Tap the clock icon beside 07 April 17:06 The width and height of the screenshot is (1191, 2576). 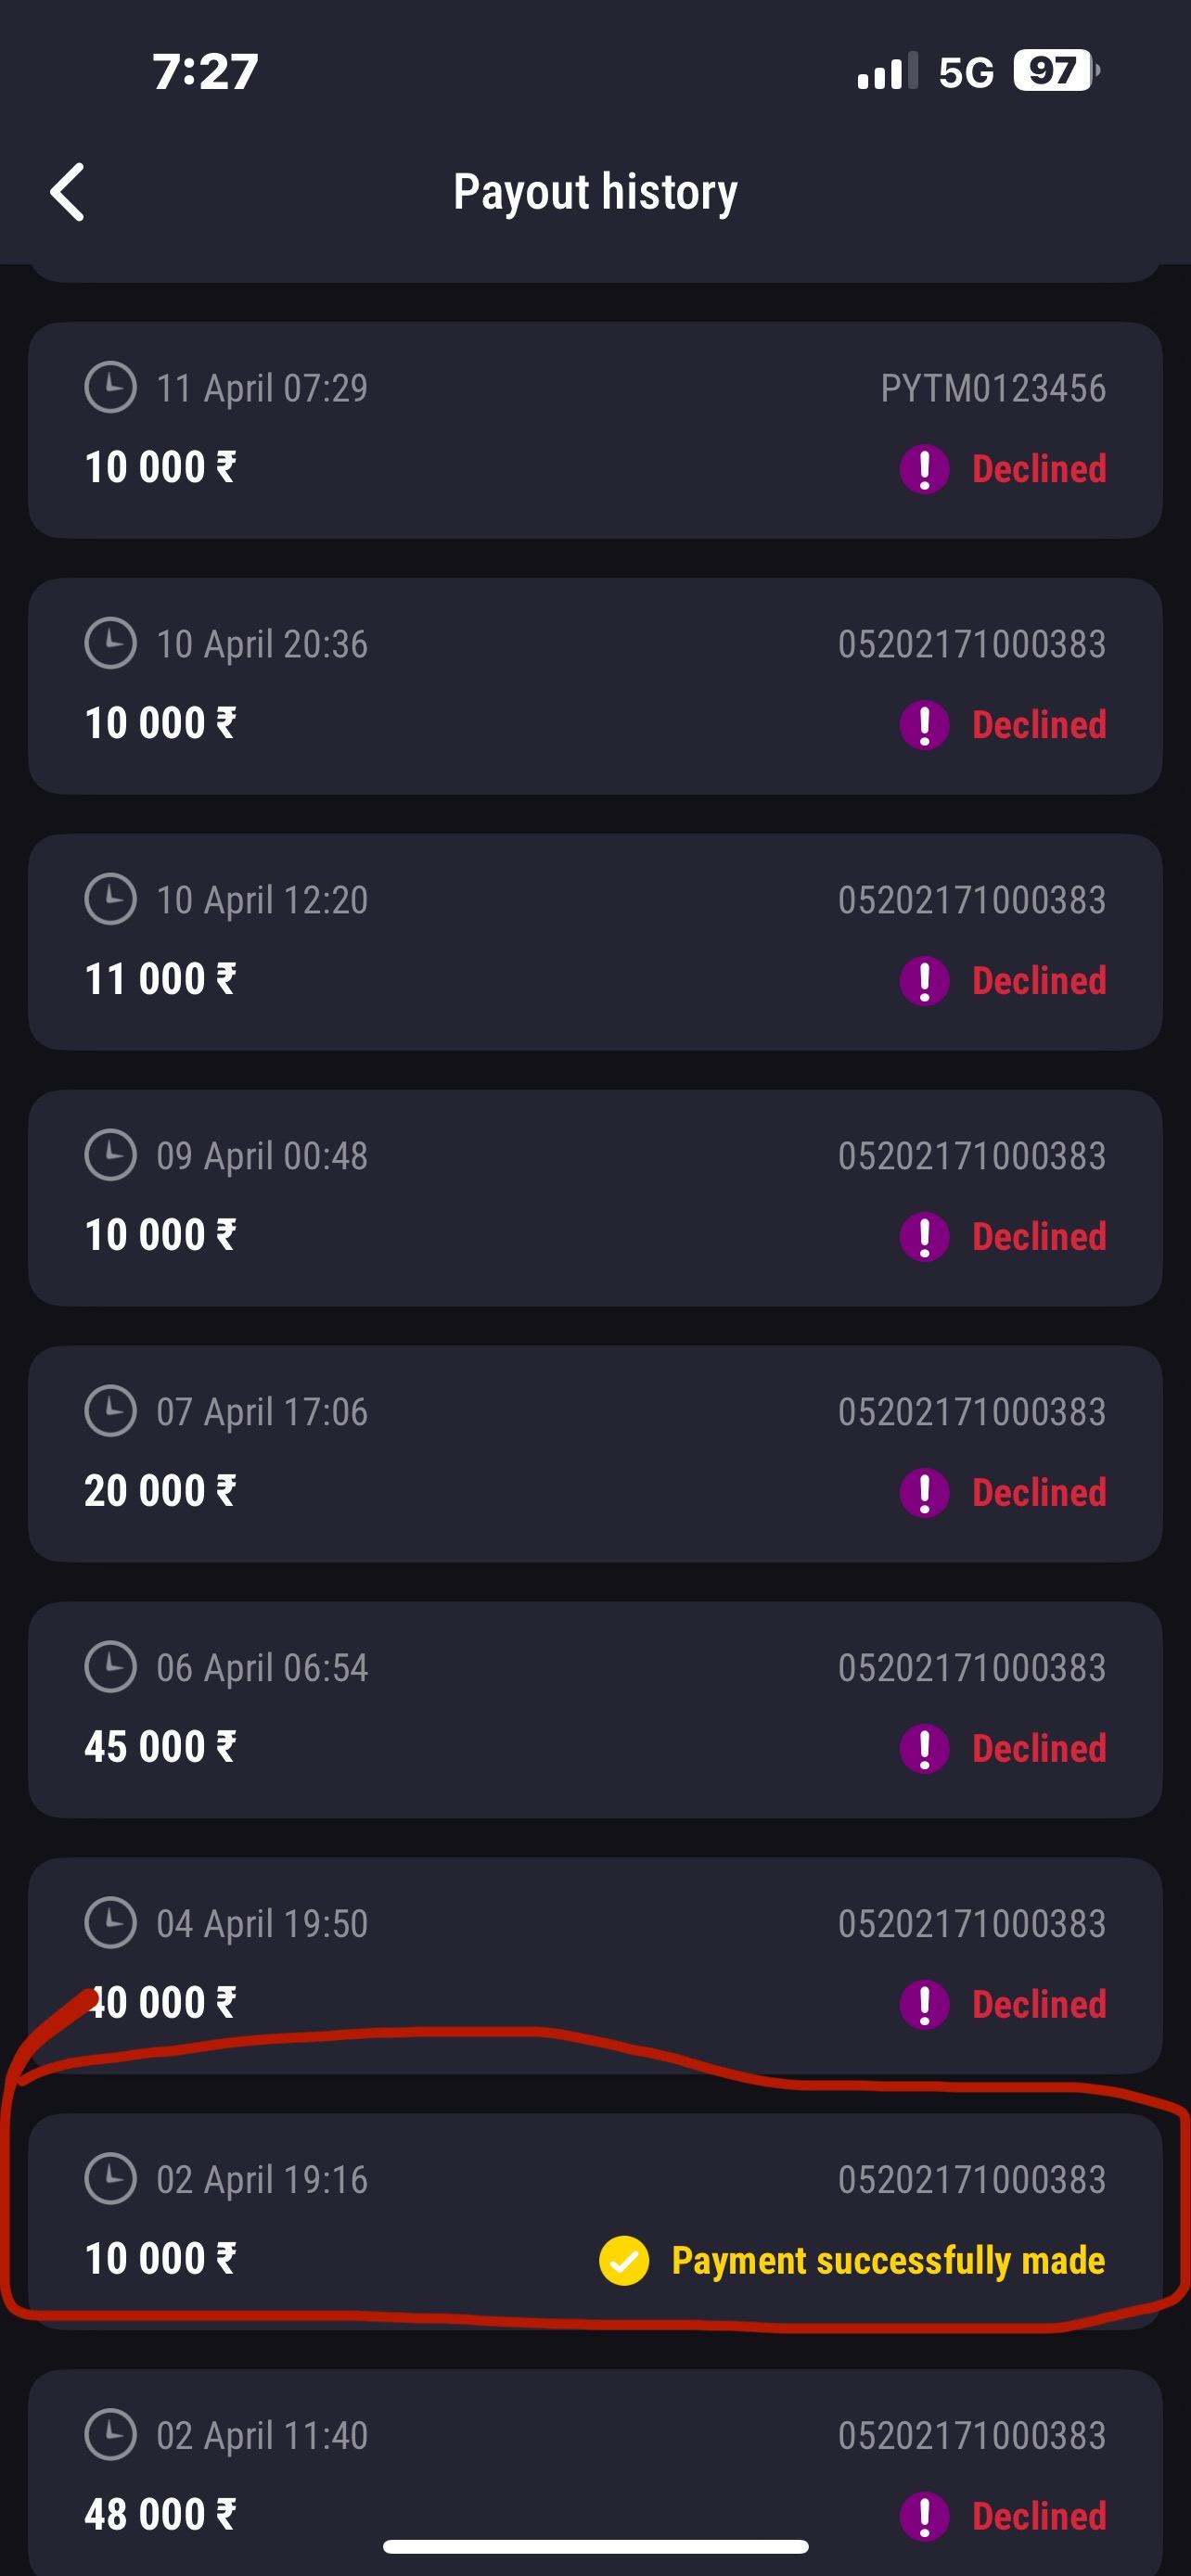pos(110,1411)
